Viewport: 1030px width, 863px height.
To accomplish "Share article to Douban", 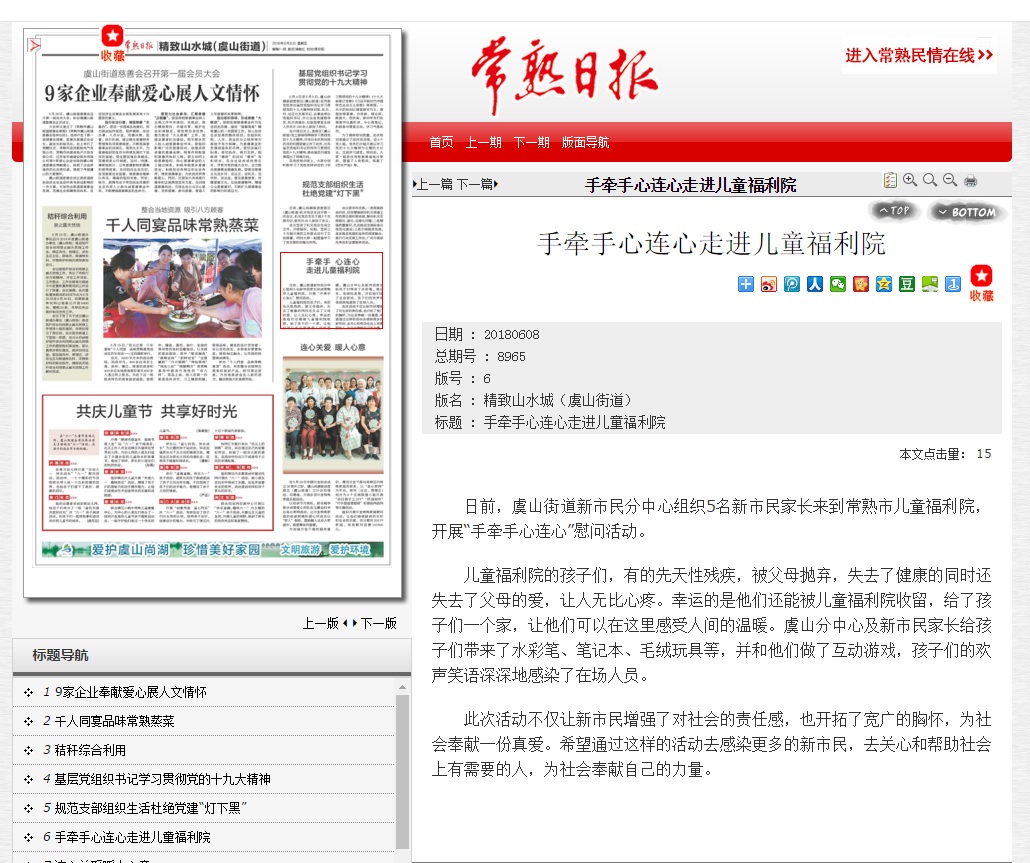I will (907, 284).
